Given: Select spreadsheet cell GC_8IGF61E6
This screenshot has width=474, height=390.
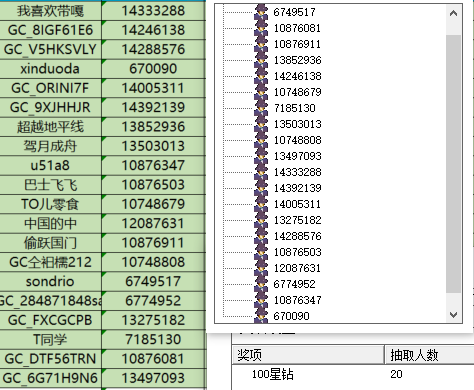Looking at the screenshot, I should 50,30.
